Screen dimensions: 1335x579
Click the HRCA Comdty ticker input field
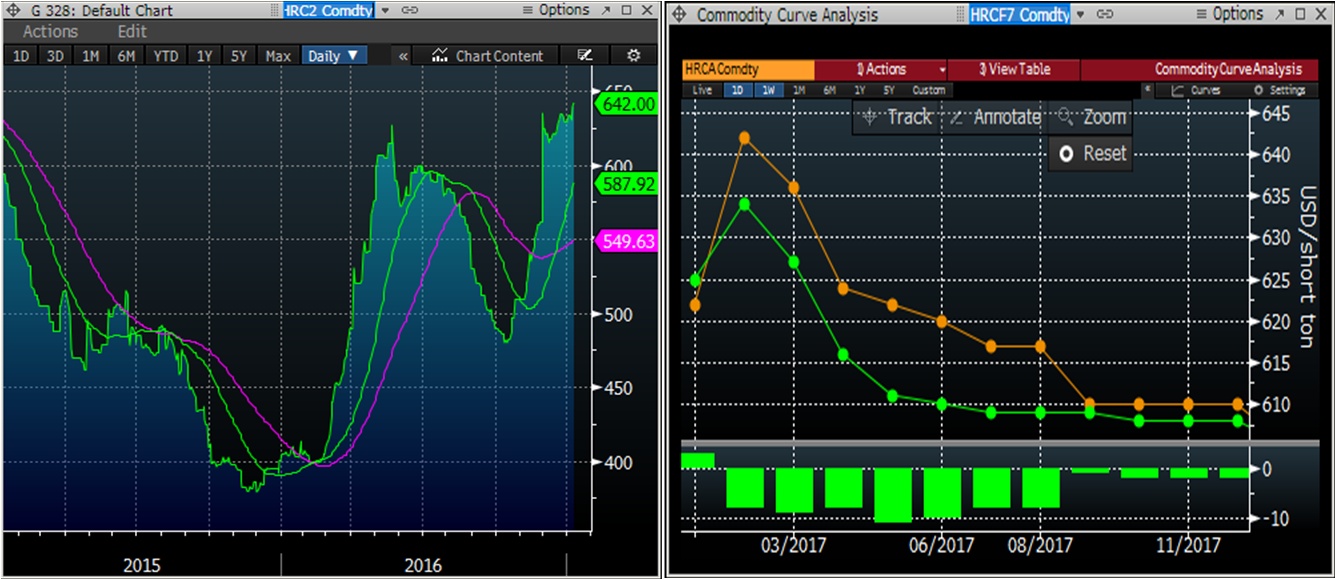(x=748, y=70)
